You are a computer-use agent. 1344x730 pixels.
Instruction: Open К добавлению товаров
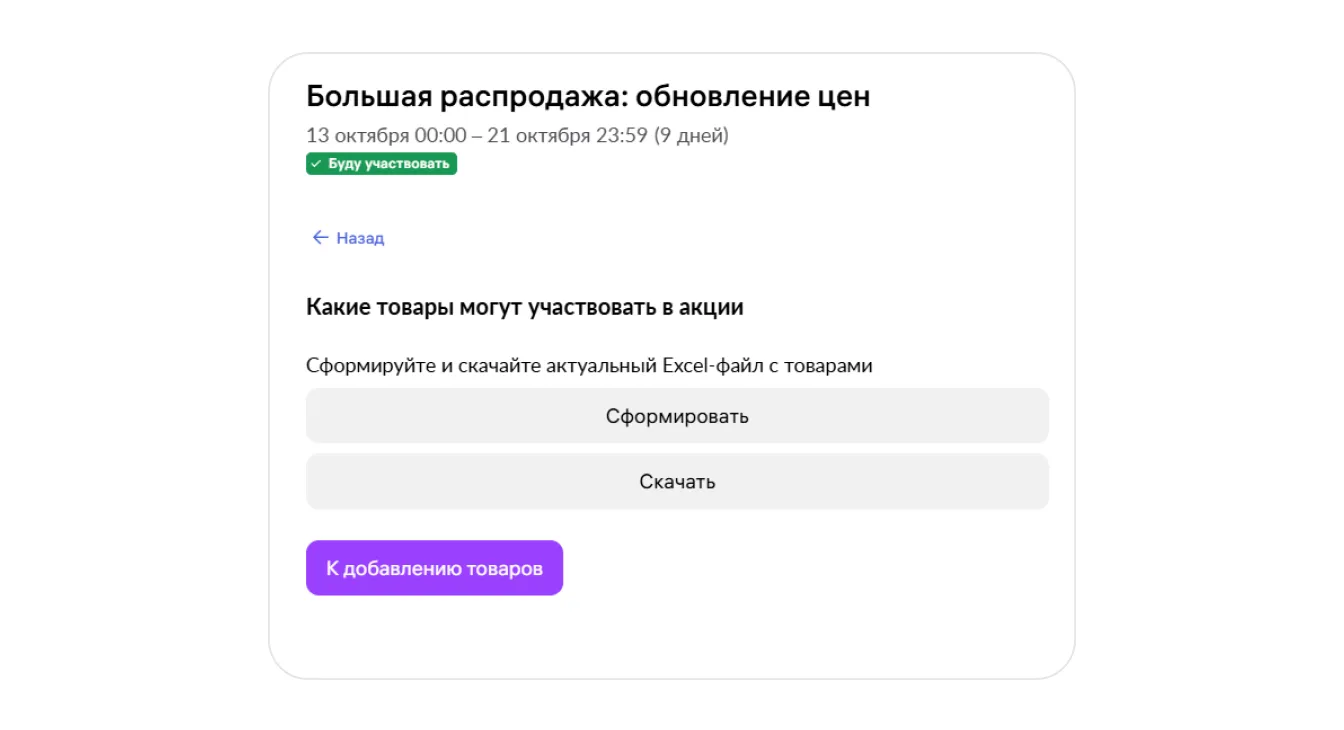coord(434,568)
